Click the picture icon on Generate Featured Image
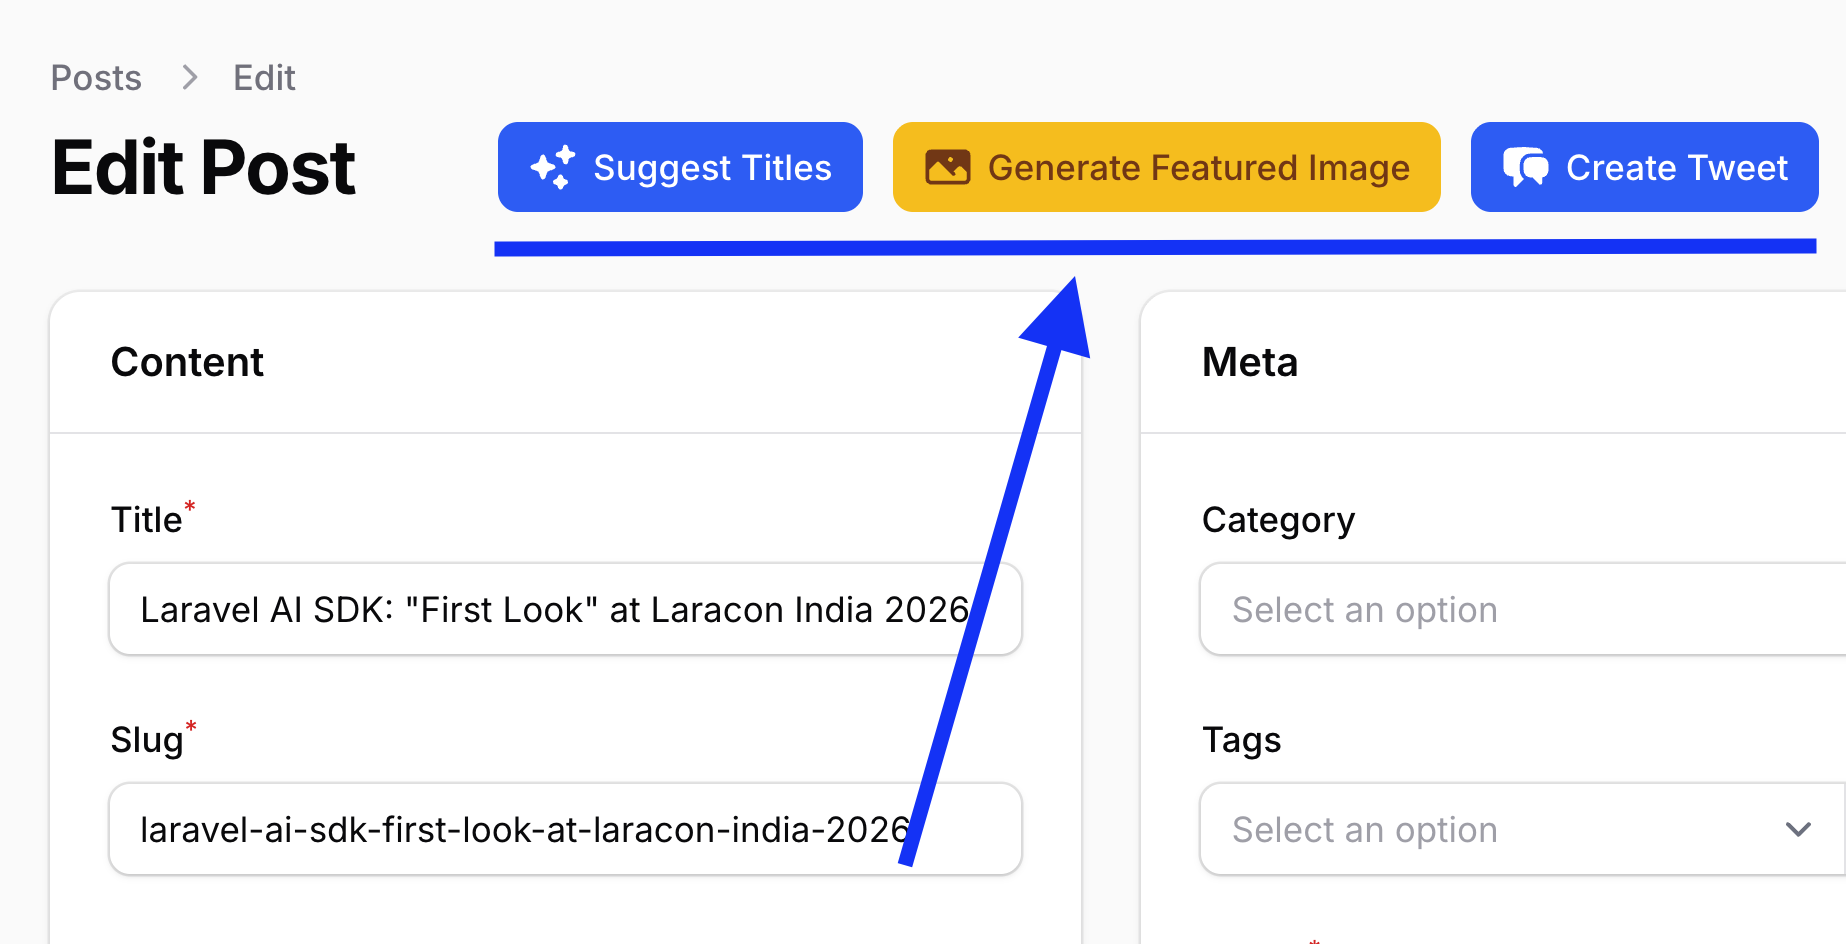This screenshot has width=1846, height=944. pyautogui.click(x=947, y=167)
